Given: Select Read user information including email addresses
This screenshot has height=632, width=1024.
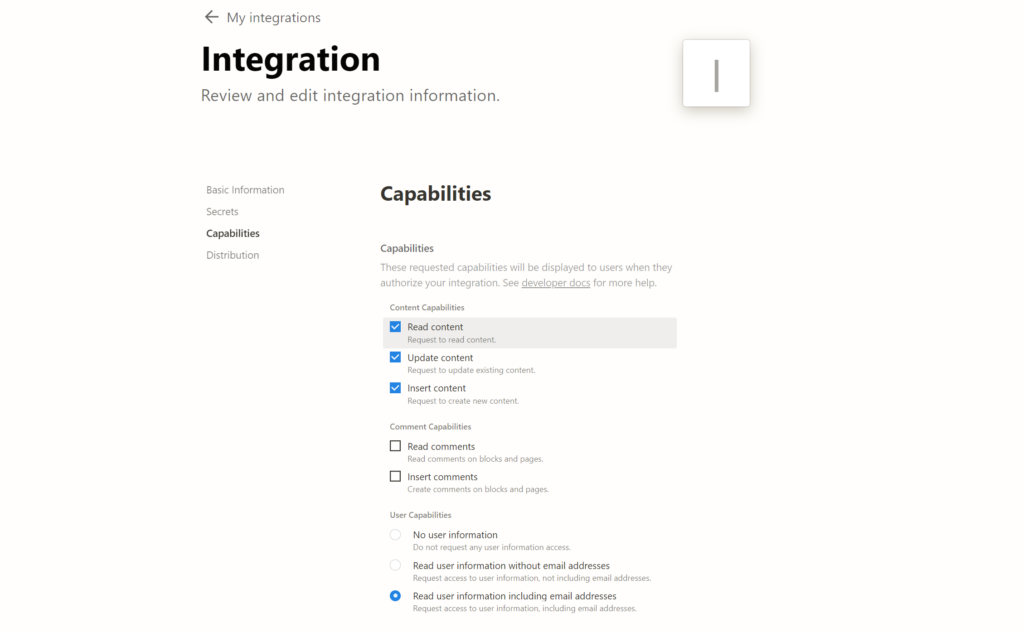Looking at the screenshot, I should pyautogui.click(x=395, y=595).
